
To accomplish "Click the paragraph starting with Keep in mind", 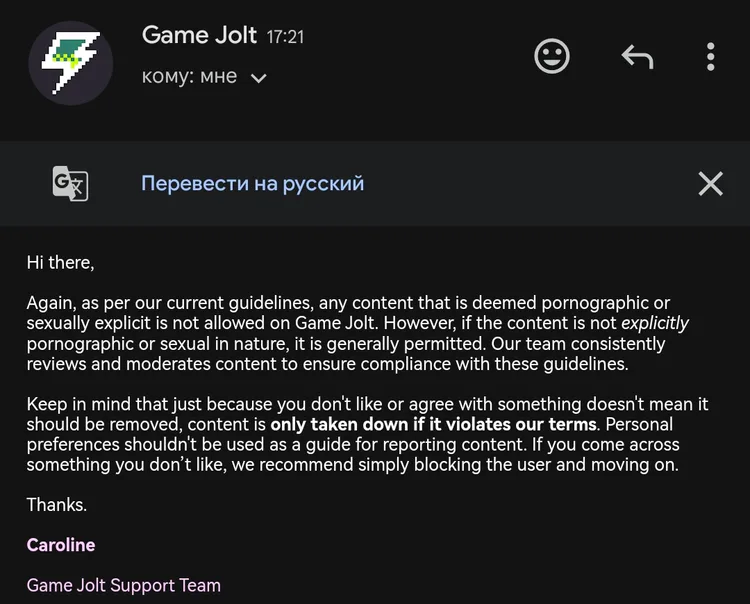I will point(367,434).
